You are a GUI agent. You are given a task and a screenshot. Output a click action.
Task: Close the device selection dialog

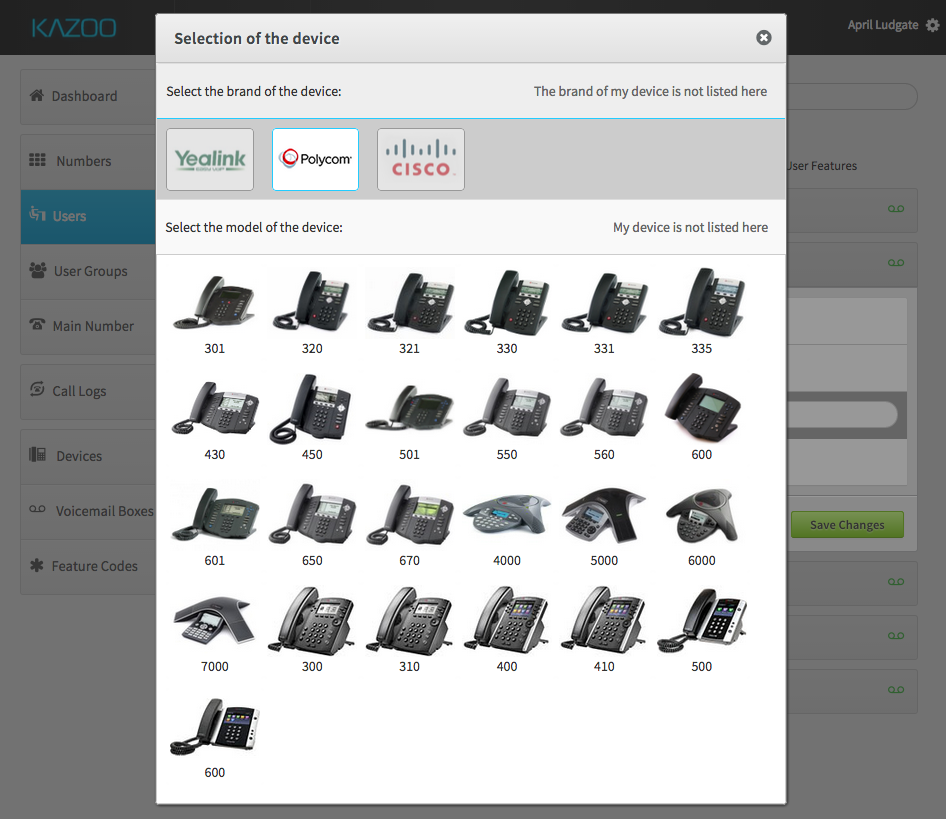pos(764,38)
